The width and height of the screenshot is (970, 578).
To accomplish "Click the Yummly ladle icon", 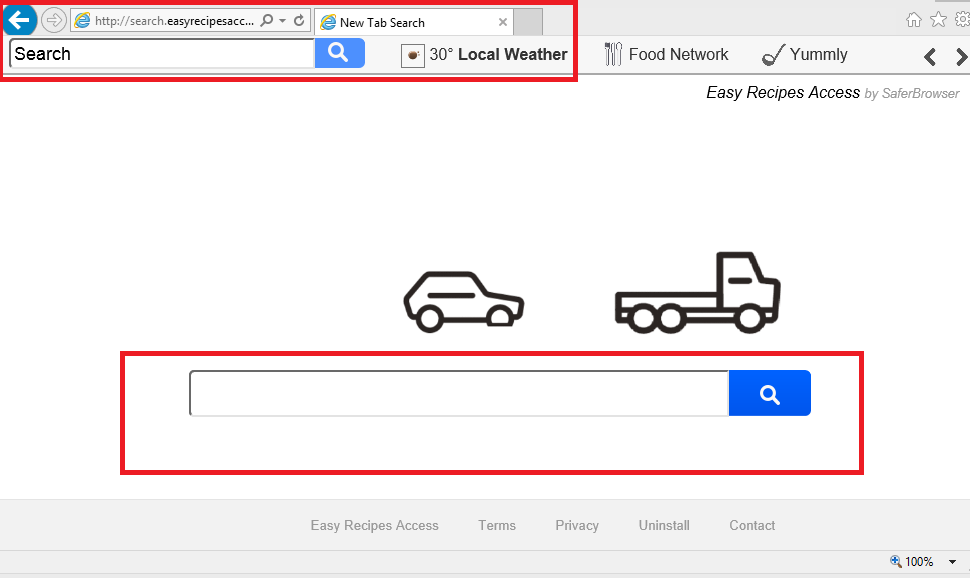I will click(773, 55).
